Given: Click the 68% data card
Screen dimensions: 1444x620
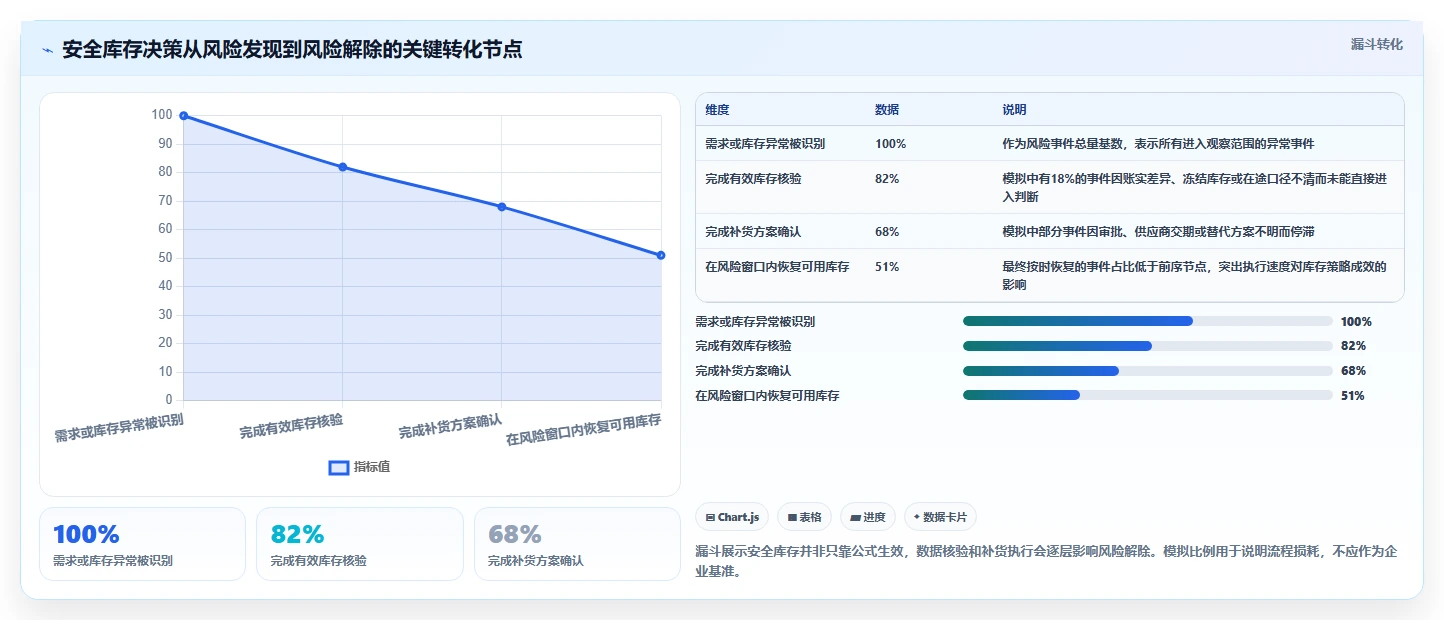Looking at the screenshot, I should click(x=577, y=544).
